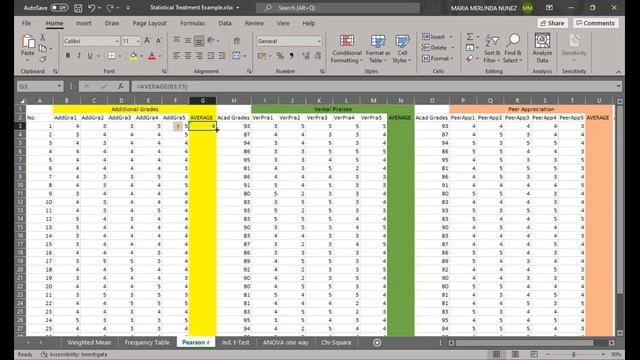Align cell text left
This screenshot has height=360, width=640.
pyautogui.click(x=176, y=56)
